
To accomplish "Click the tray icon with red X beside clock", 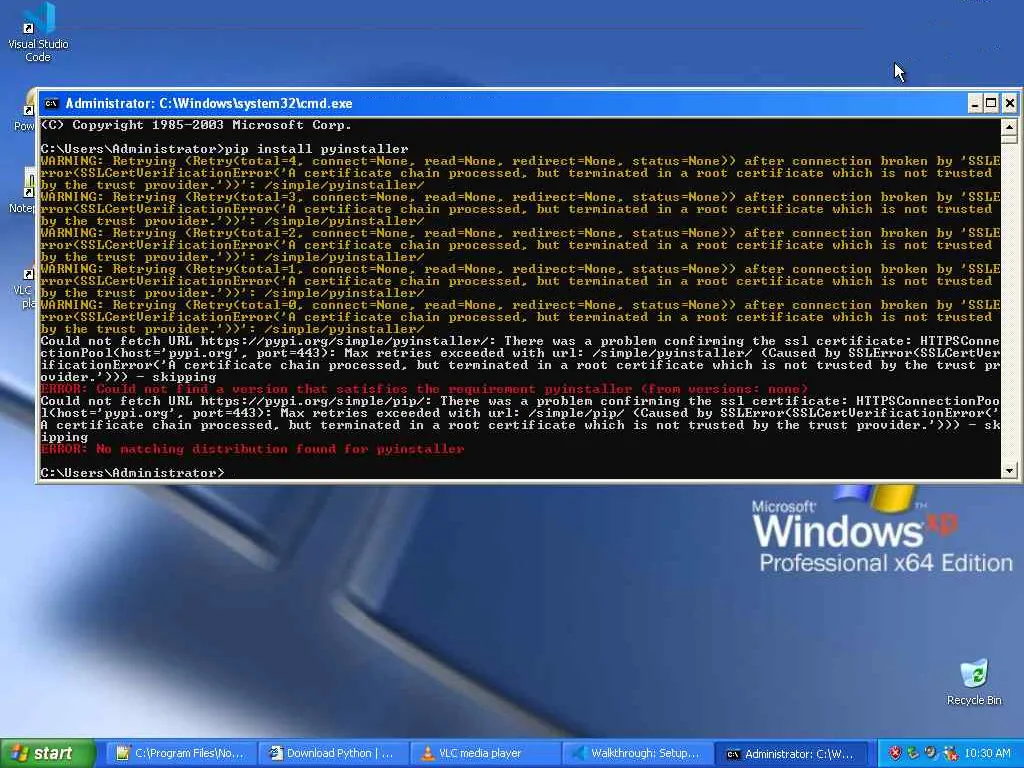I will coord(950,753).
